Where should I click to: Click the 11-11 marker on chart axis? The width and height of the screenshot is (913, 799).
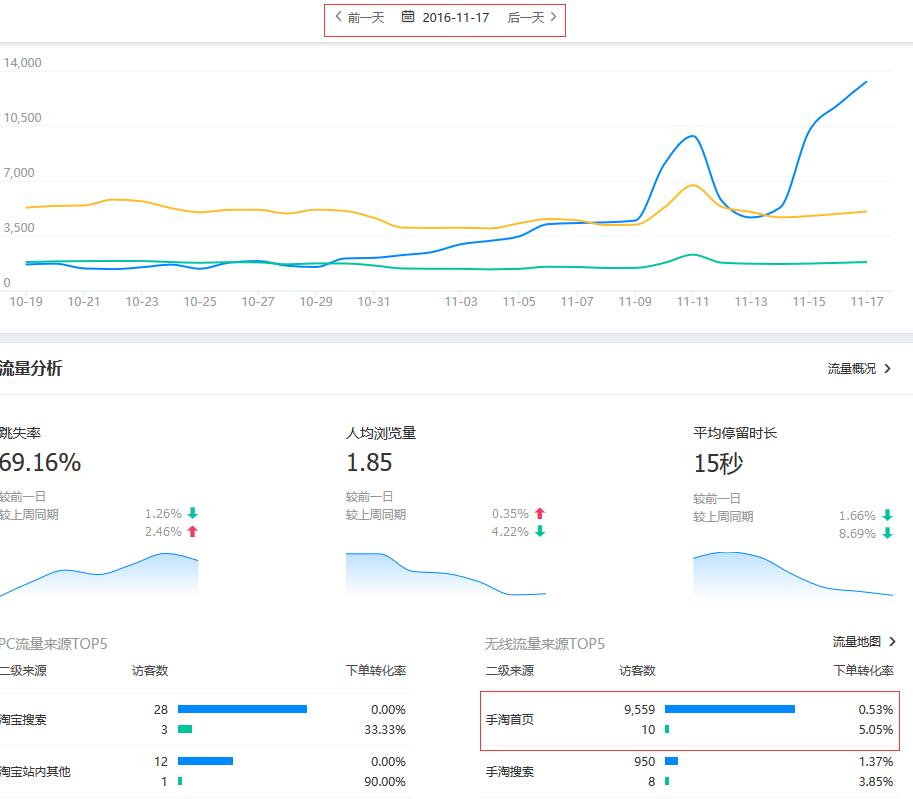pos(692,302)
